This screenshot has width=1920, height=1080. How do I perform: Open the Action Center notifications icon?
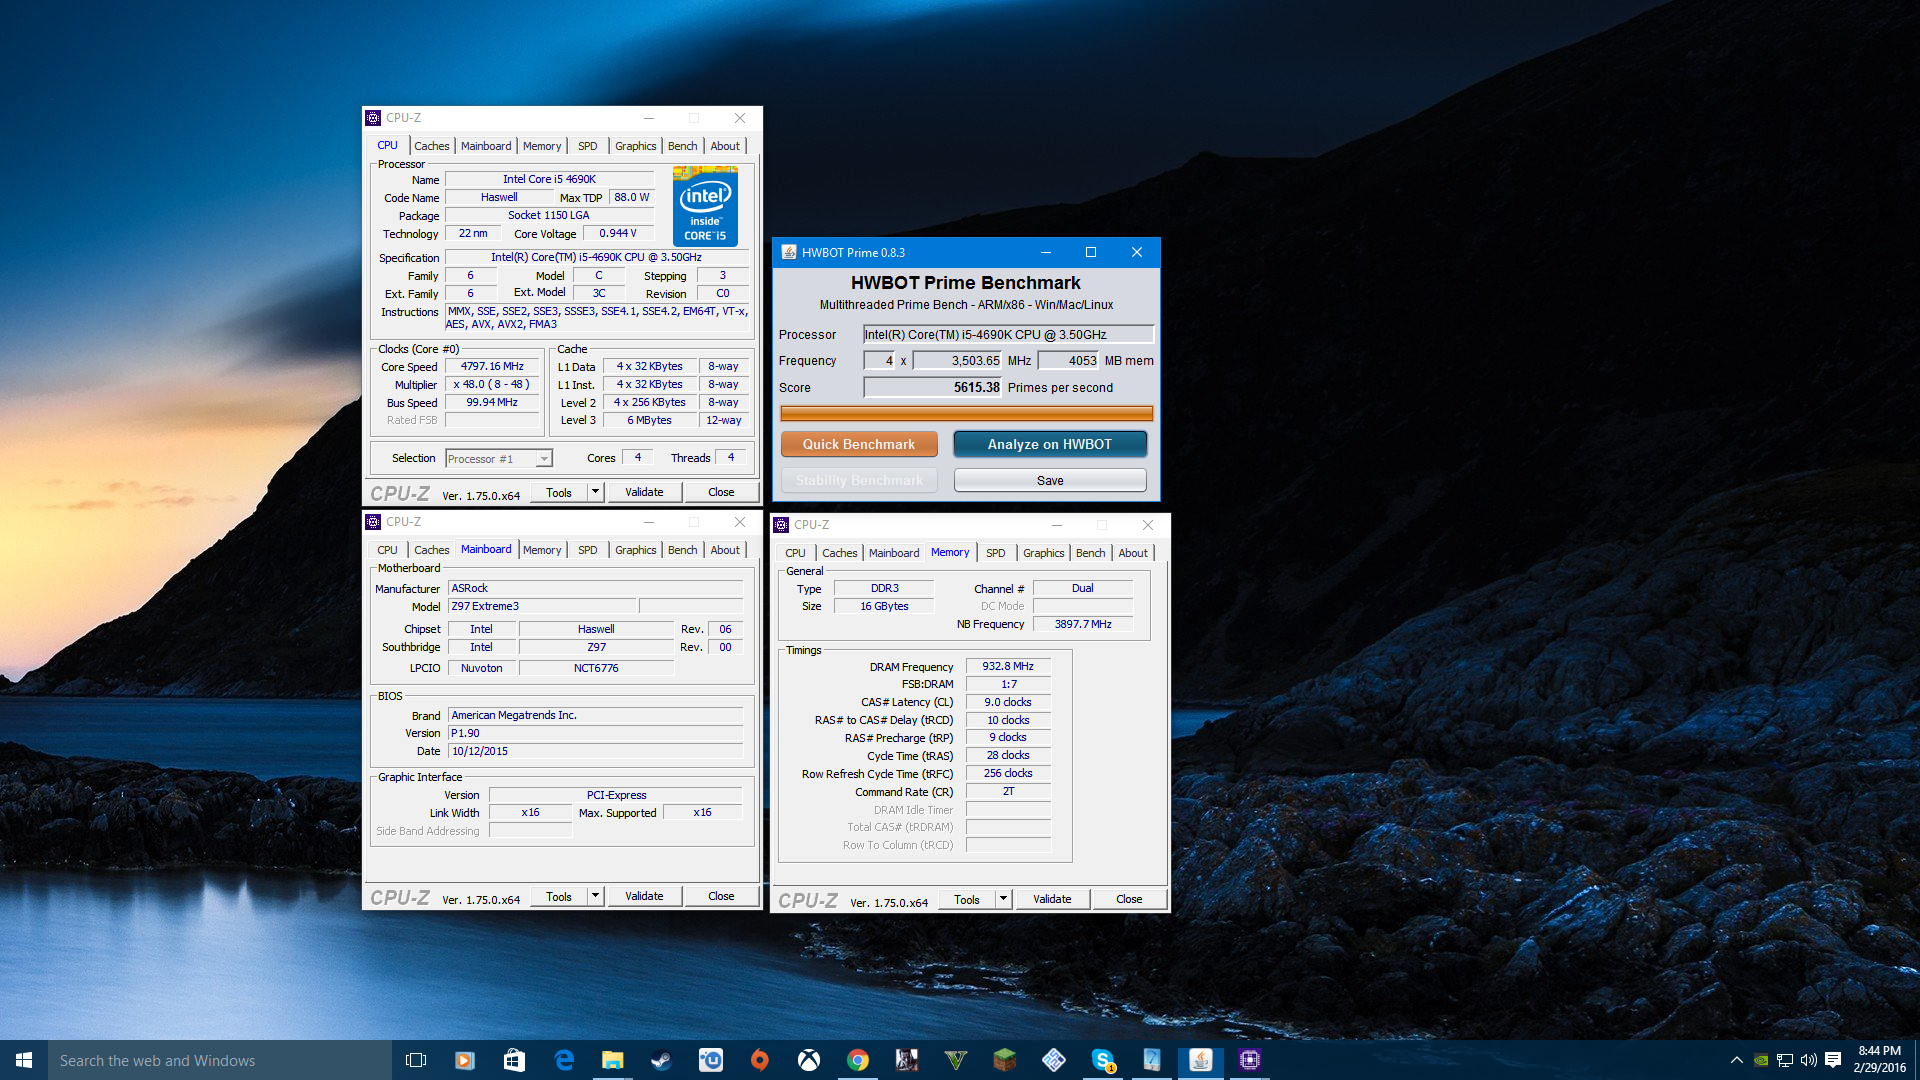[x=1833, y=1060]
